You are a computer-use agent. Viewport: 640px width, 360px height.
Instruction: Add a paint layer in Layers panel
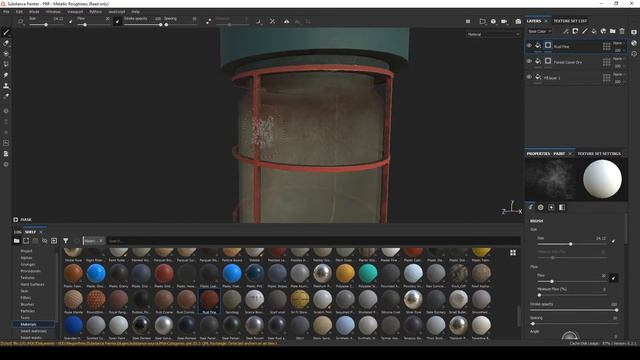(584, 31)
